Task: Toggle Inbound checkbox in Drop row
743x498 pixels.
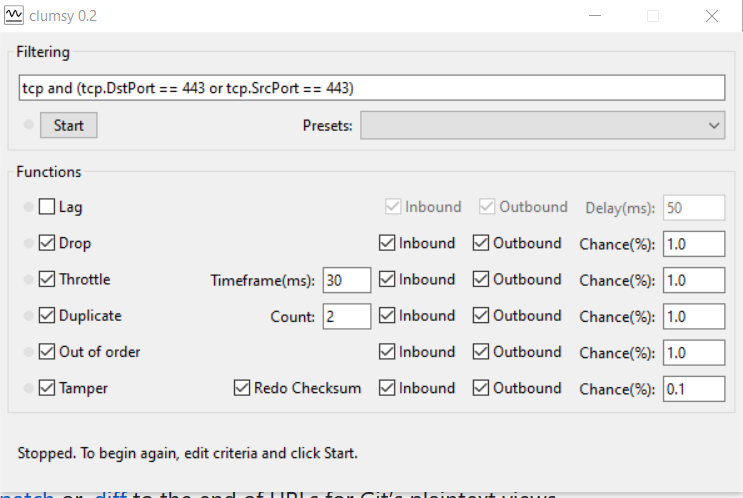Action: (387, 243)
